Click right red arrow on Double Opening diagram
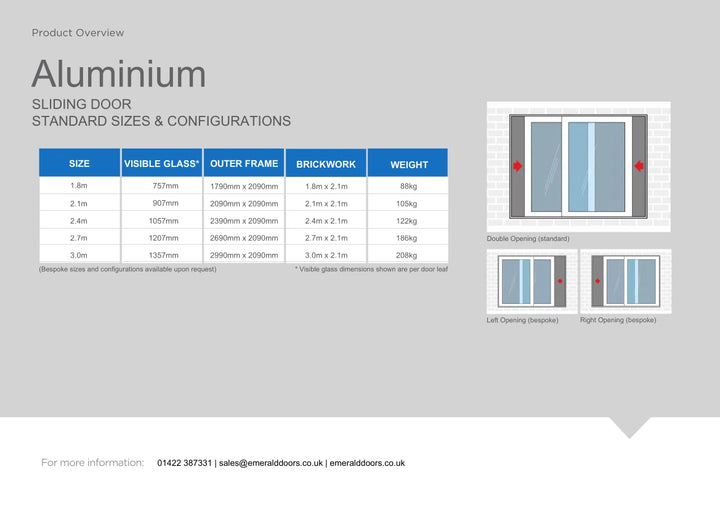Image resolution: width=720 pixels, height=509 pixels. click(x=639, y=166)
